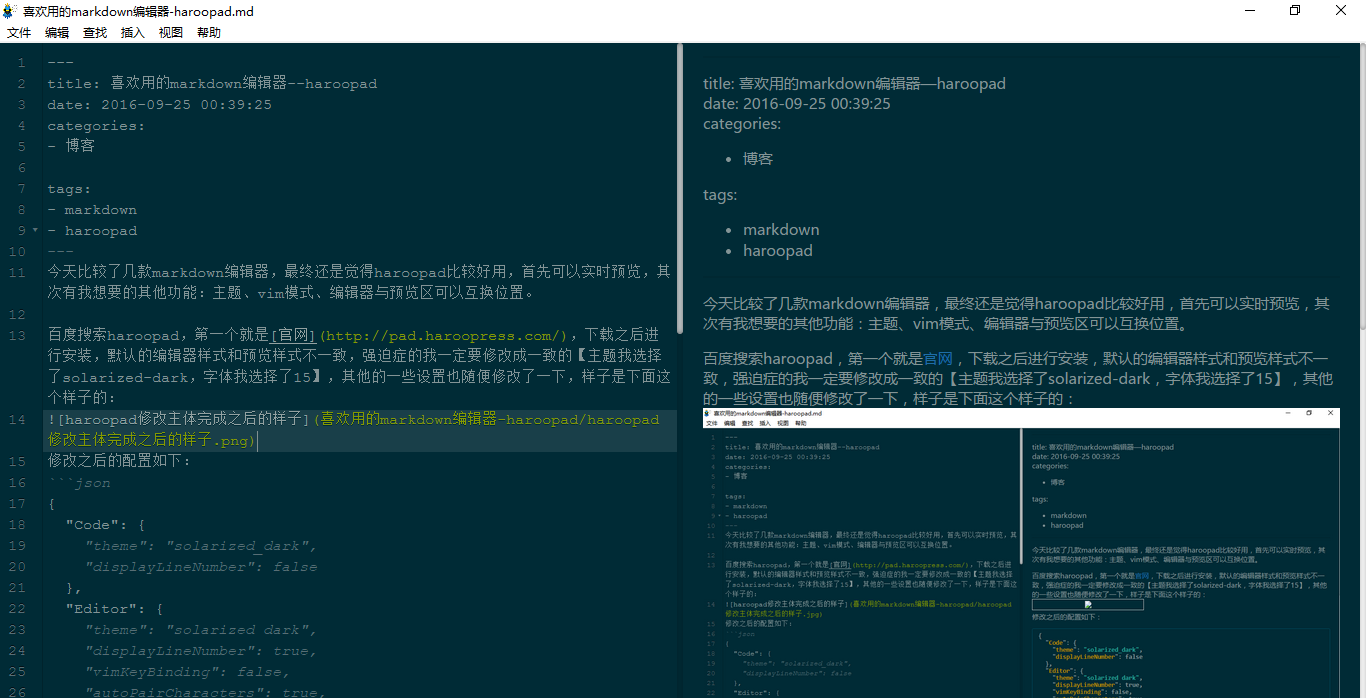Image resolution: width=1366 pixels, height=698 pixels.
Task: Click line number 14 in the gutter
Action: pyautogui.click(x=18, y=420)
